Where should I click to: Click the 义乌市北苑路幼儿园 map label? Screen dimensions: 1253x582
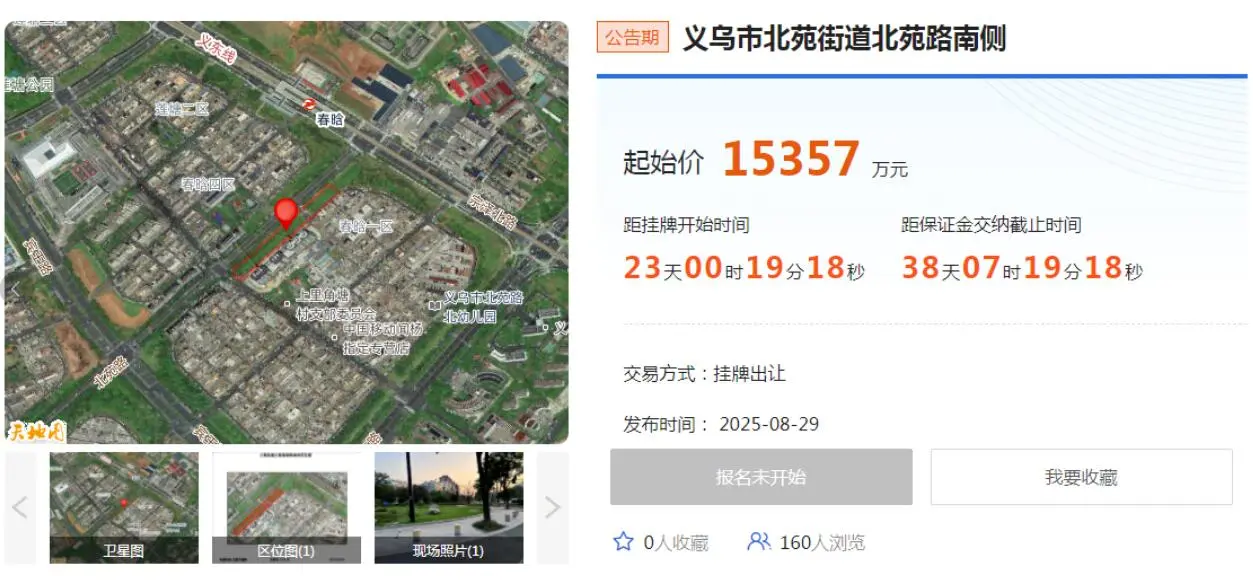coord(484,307)
